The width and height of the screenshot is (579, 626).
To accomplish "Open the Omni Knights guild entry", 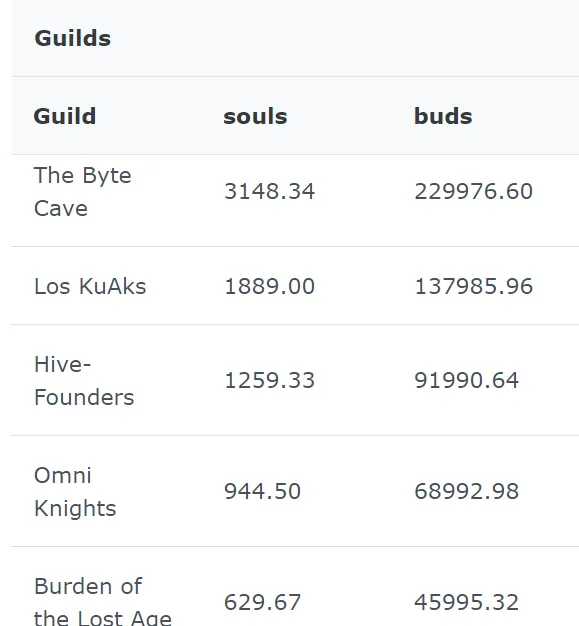I will (75, 491).
